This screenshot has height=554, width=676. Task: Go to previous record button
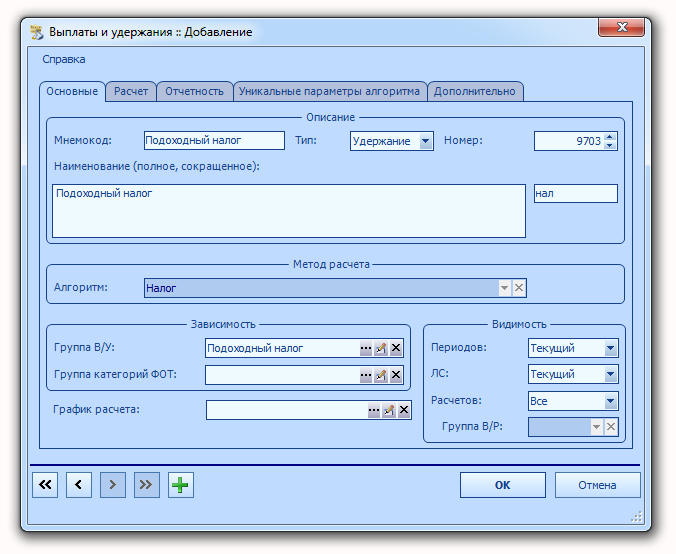(79, 485)
